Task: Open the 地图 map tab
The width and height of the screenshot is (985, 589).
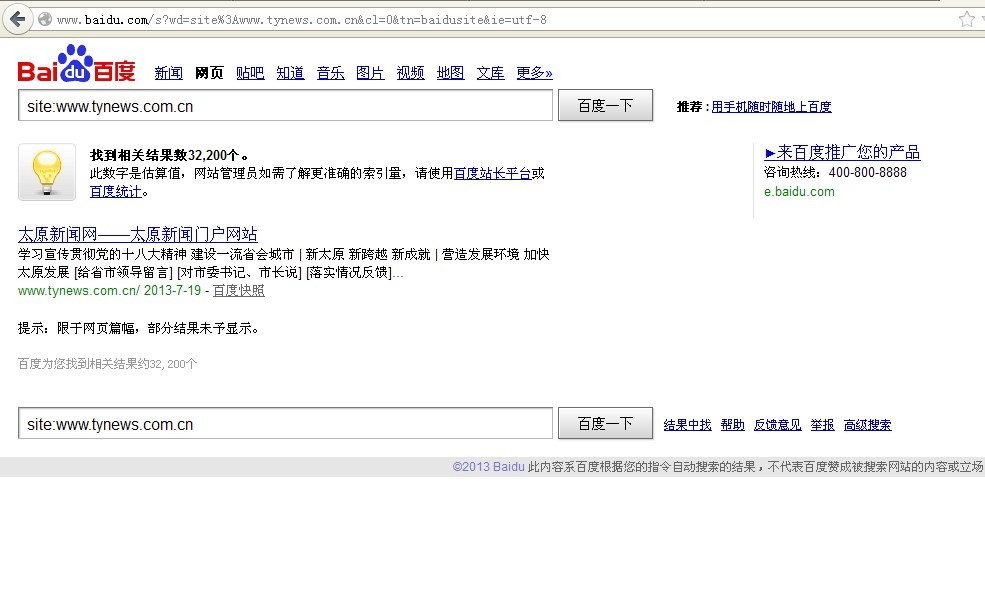Action: [450, 73]
